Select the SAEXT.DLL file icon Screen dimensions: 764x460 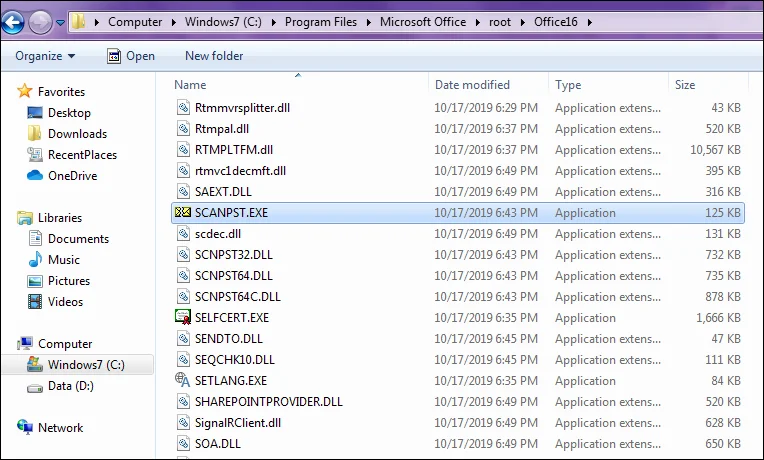[183, 192]
